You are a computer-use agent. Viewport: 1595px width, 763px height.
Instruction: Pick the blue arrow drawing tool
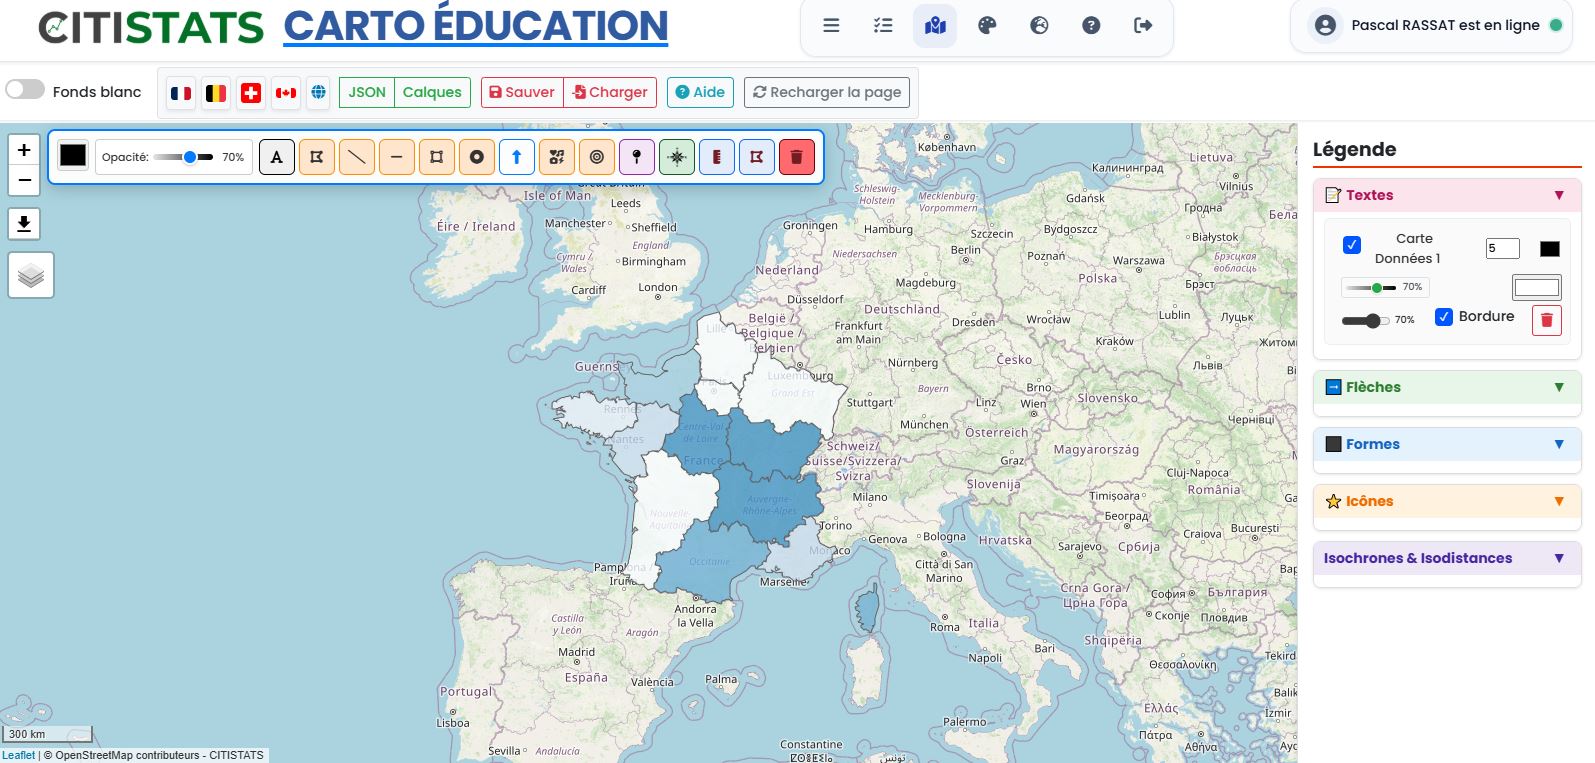[517, 157]
